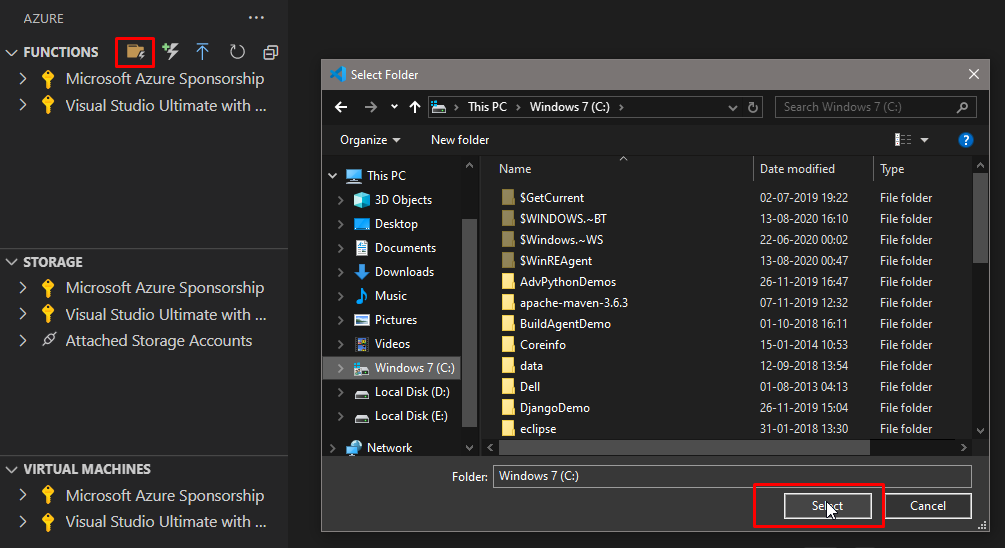Select the DjangoDemo folder
The height and width of the screenshot is (548, 1005).
(x=554, y=408)
